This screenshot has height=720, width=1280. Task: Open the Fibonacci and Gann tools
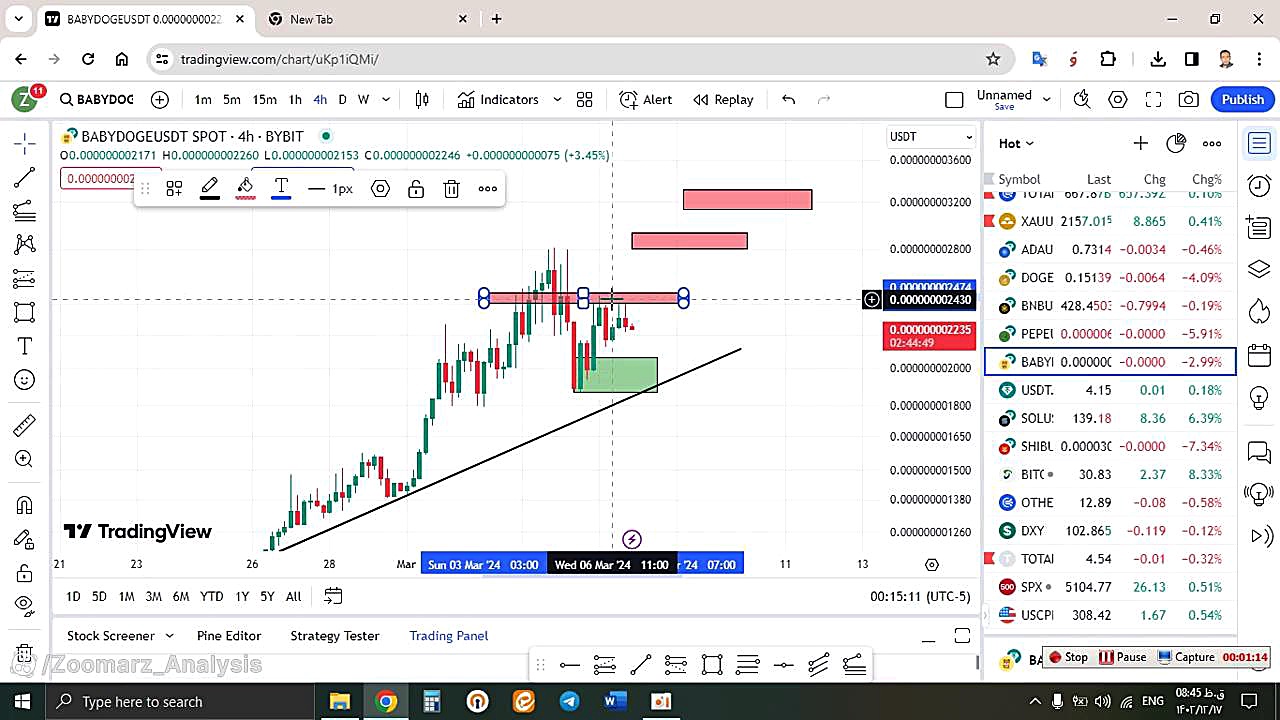pyautogui.click(x=25, y=211)
